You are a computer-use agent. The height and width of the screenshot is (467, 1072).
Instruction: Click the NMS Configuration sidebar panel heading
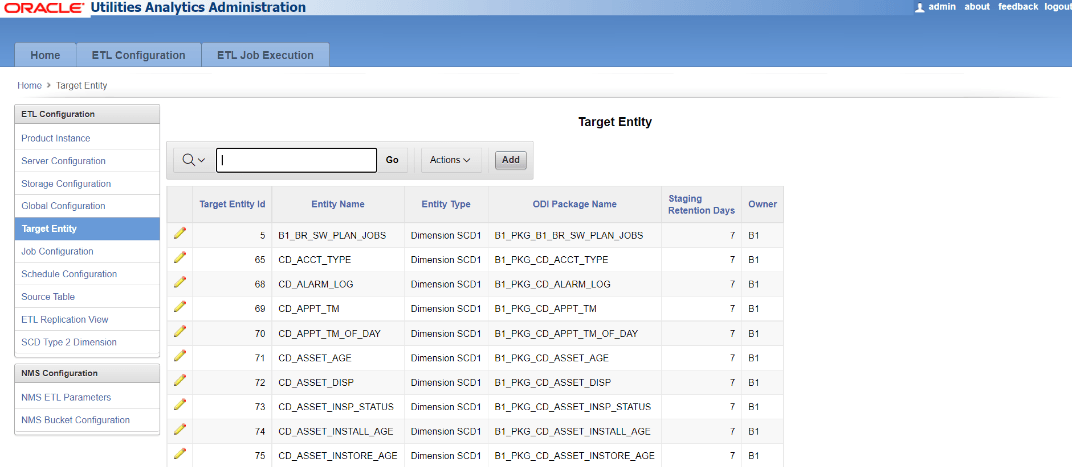click(x=87, y=373)
